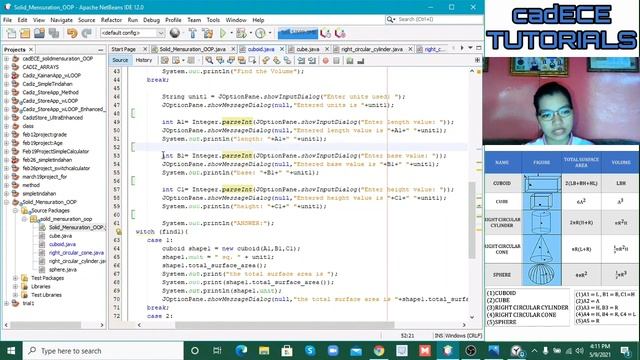This screenshot has height=360, width=640.
Task: Click the editor horizontal scrollbar thumb
Action: pos(285,325)
